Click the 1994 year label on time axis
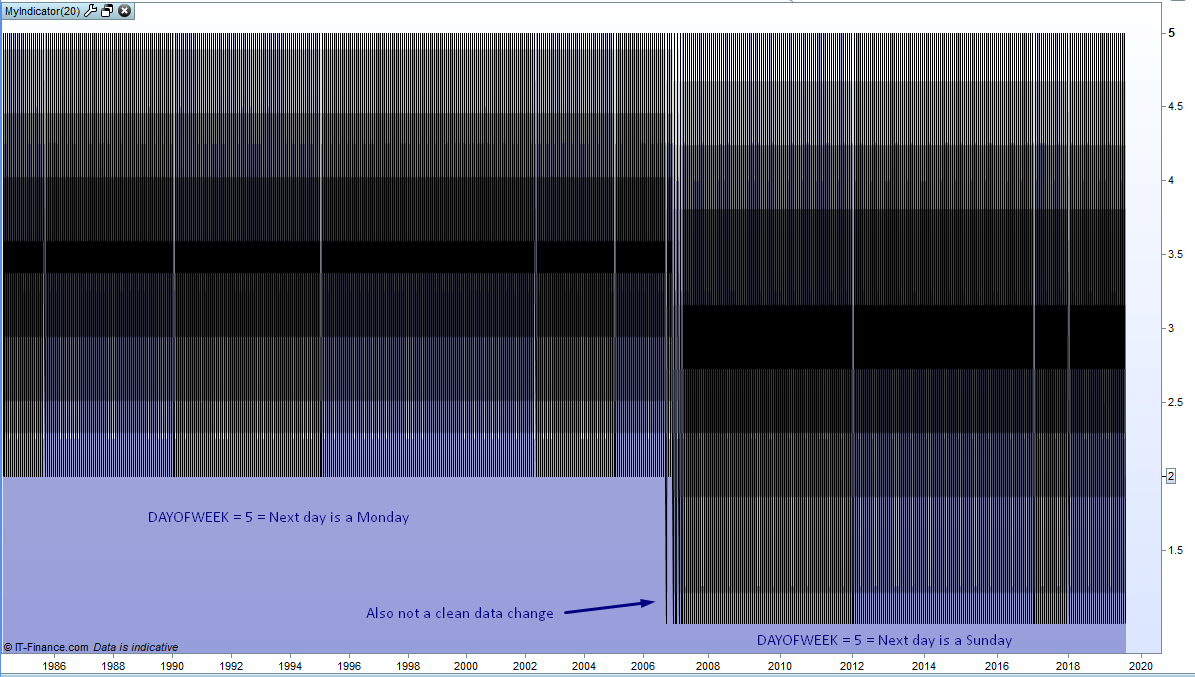This screenshot has width=1195, height=677. (290, 666)
